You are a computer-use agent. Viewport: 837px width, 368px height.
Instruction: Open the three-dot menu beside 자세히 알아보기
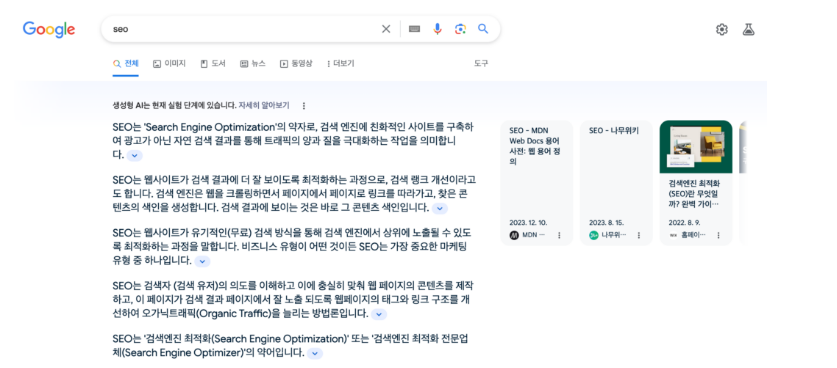pyautogui.click(x=304, y=106)
